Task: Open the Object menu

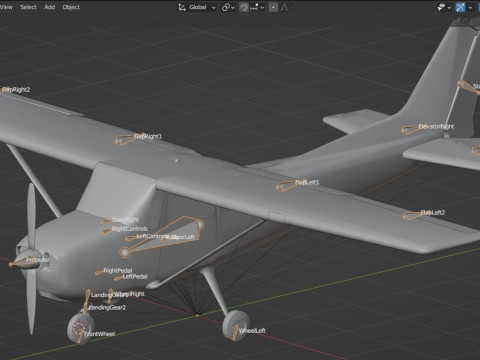Action: [x=71, y=7]
